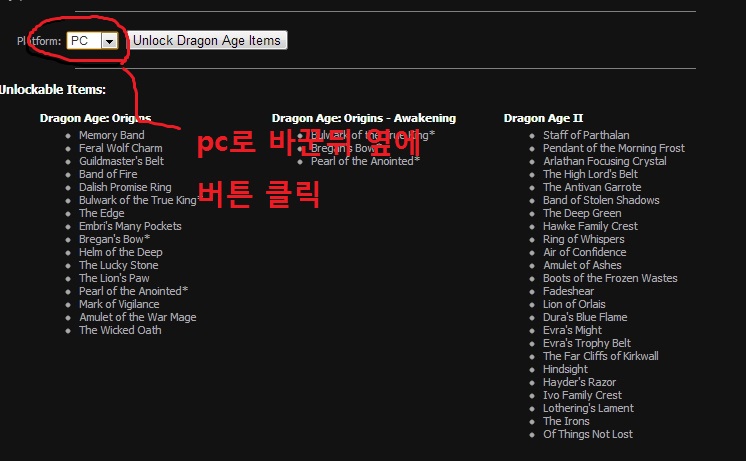This screenshot has height=461, width=746.
Task: Click 'Hawke Family Crest' entry
Action: (x=590, y=226)
